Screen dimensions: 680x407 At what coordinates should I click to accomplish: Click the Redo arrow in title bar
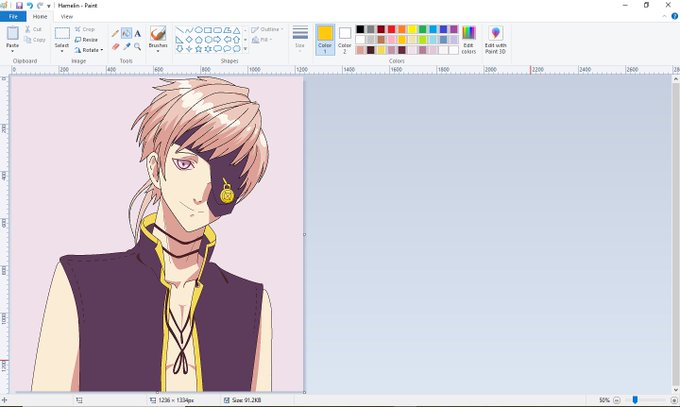[39, 5]
